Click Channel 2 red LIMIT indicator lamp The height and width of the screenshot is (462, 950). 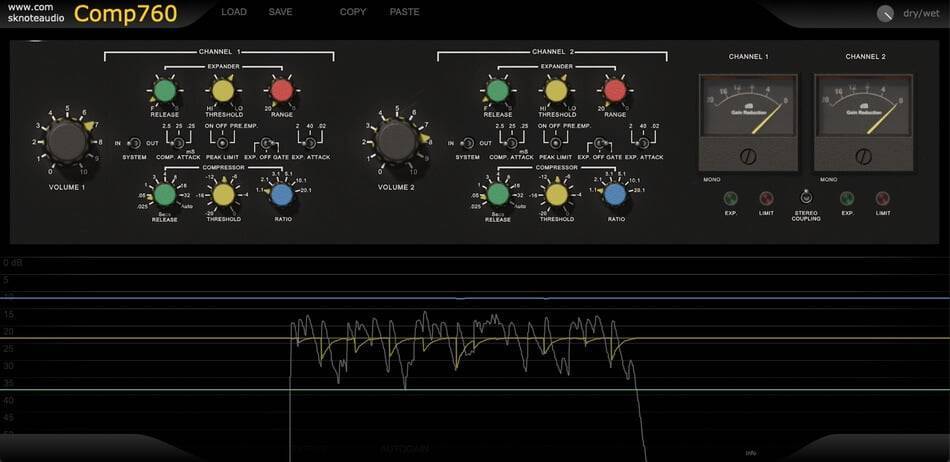pyautogui.click(x=883, y=198)
